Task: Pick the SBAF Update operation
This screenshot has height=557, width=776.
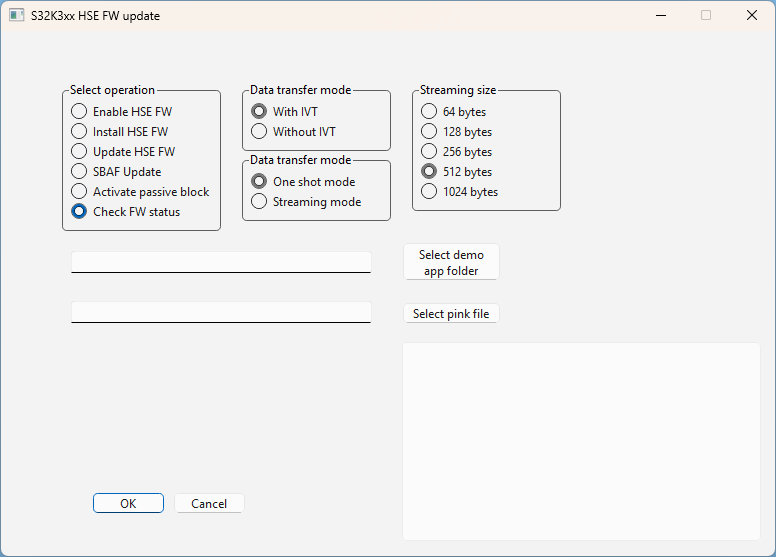Action: [x=79, y=172]
